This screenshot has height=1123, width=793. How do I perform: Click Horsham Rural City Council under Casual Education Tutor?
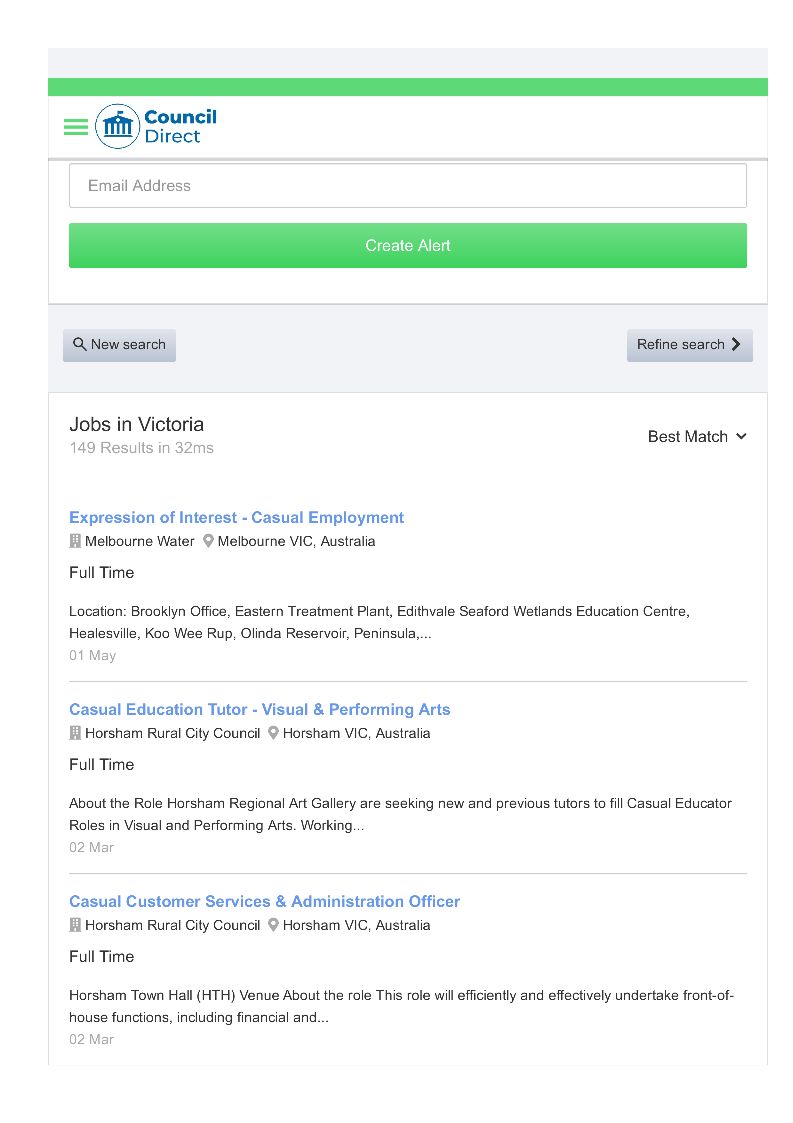click(172, 733)
